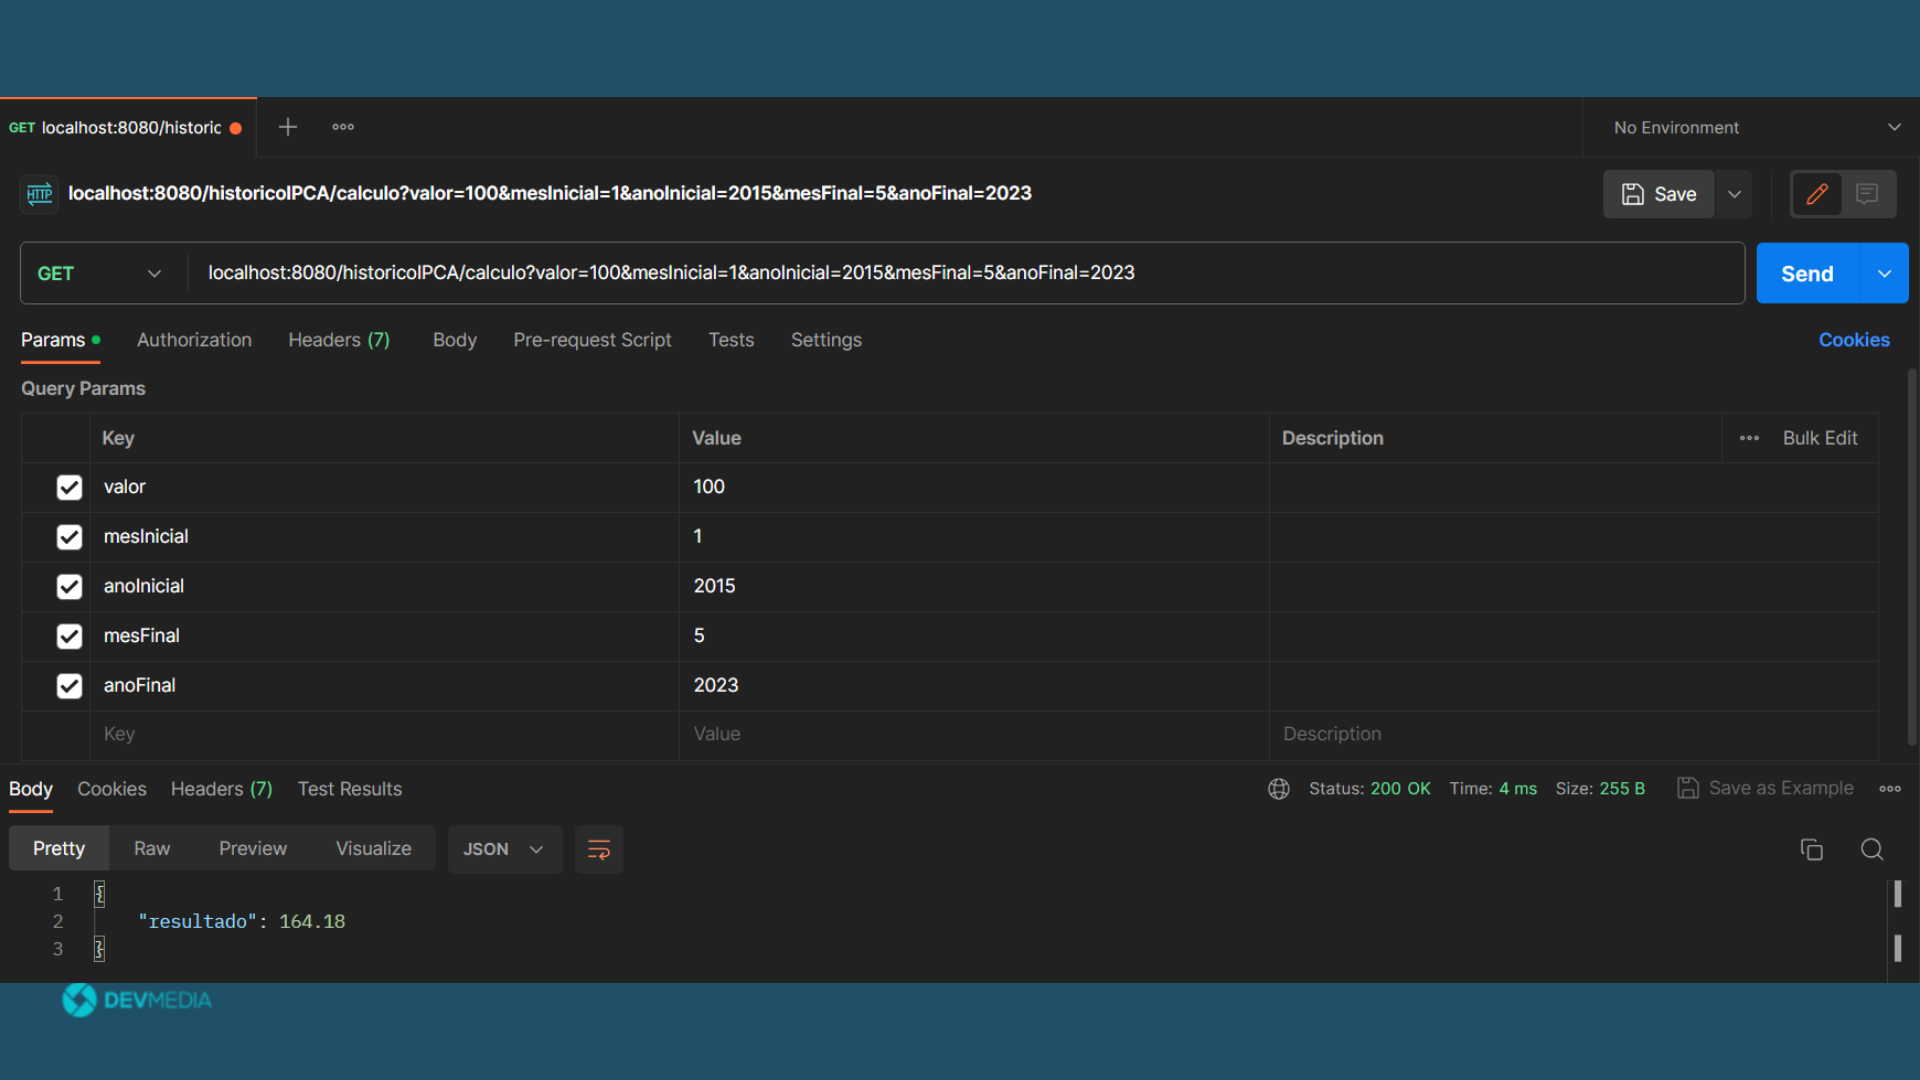Click the pencil edit icon beside Save
Viewport: 1920px width, 1080px height.
click(1817, 194)
